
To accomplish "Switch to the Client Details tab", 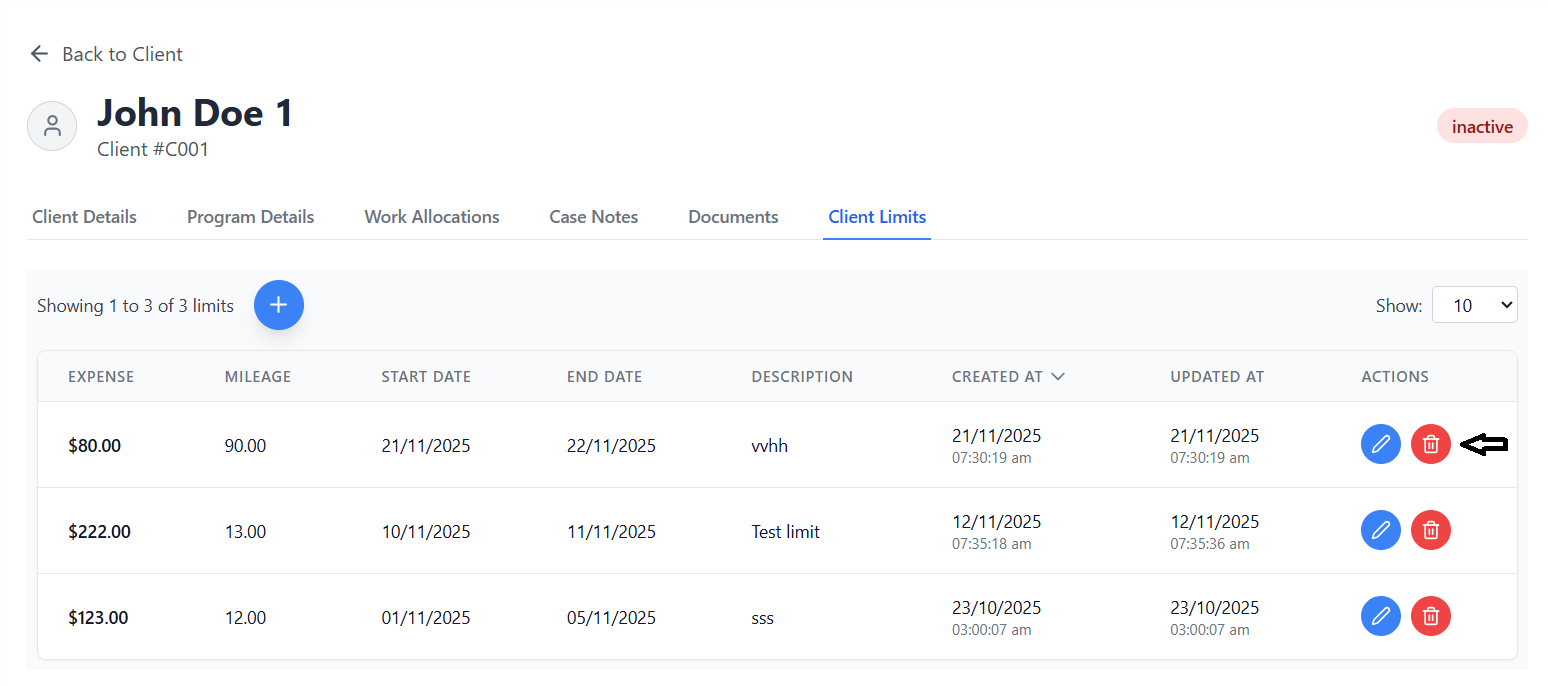I will click(x=84, y=217).
